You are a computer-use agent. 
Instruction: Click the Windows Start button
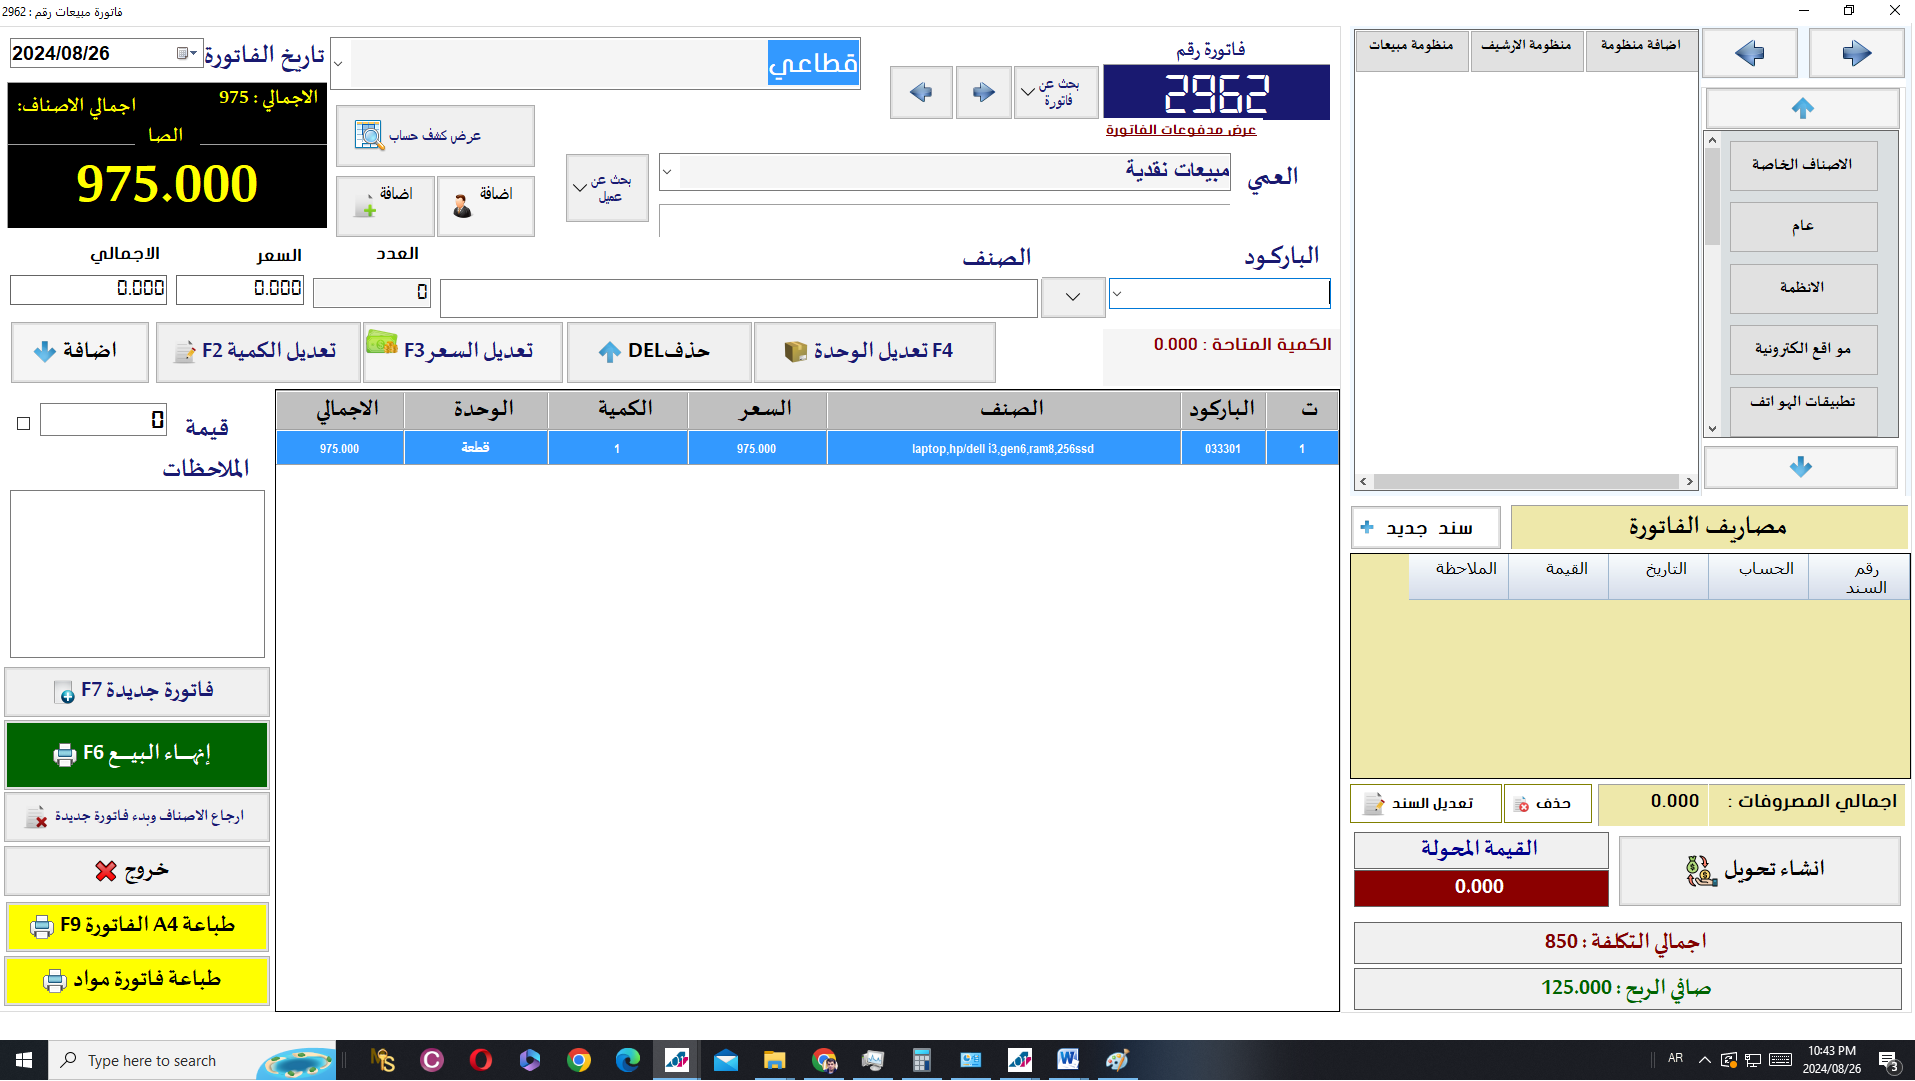tap(24, 1060)
